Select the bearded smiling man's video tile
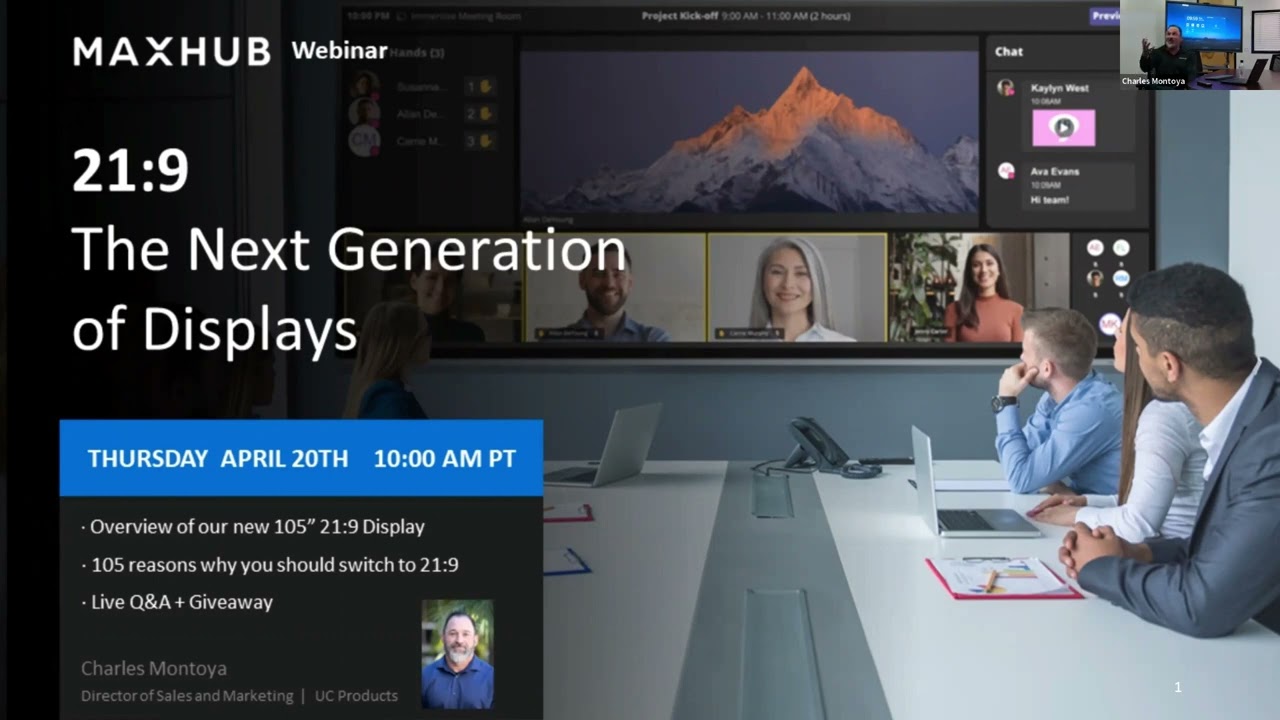The image size is (1280, 720). (616, 288)
